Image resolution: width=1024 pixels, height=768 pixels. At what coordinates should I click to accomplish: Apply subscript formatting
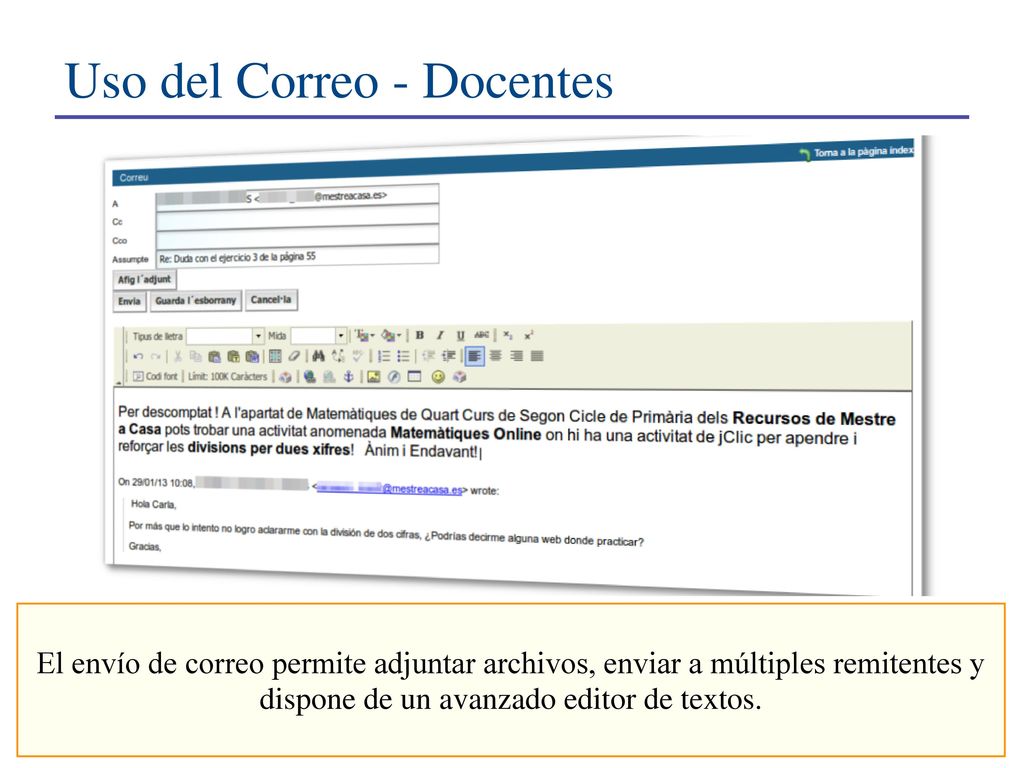(x=508, y=335)
